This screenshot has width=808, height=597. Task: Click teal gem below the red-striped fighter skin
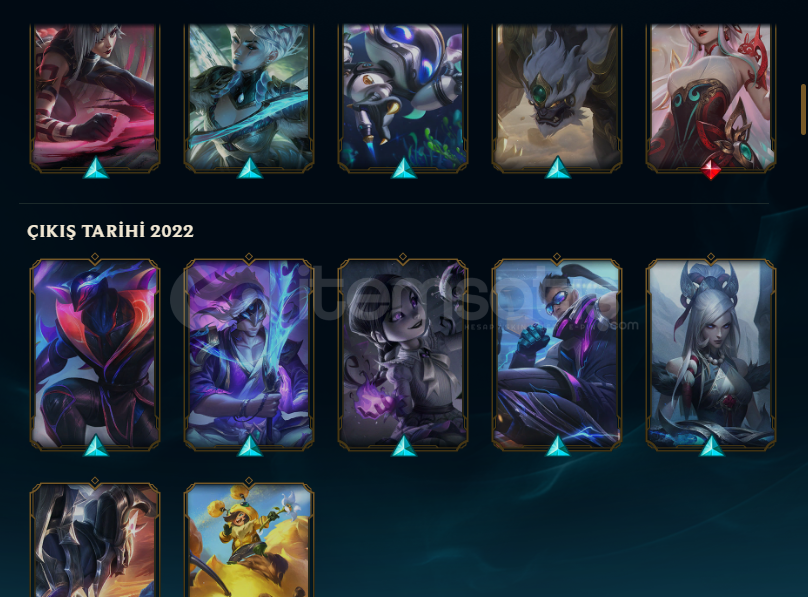(96, 168)
